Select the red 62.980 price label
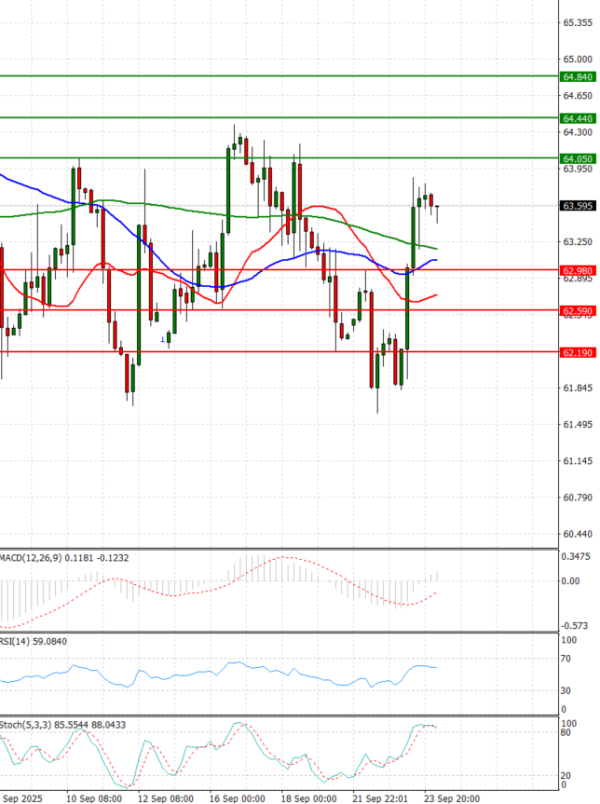The image size is (600, 804). (578, 271)
